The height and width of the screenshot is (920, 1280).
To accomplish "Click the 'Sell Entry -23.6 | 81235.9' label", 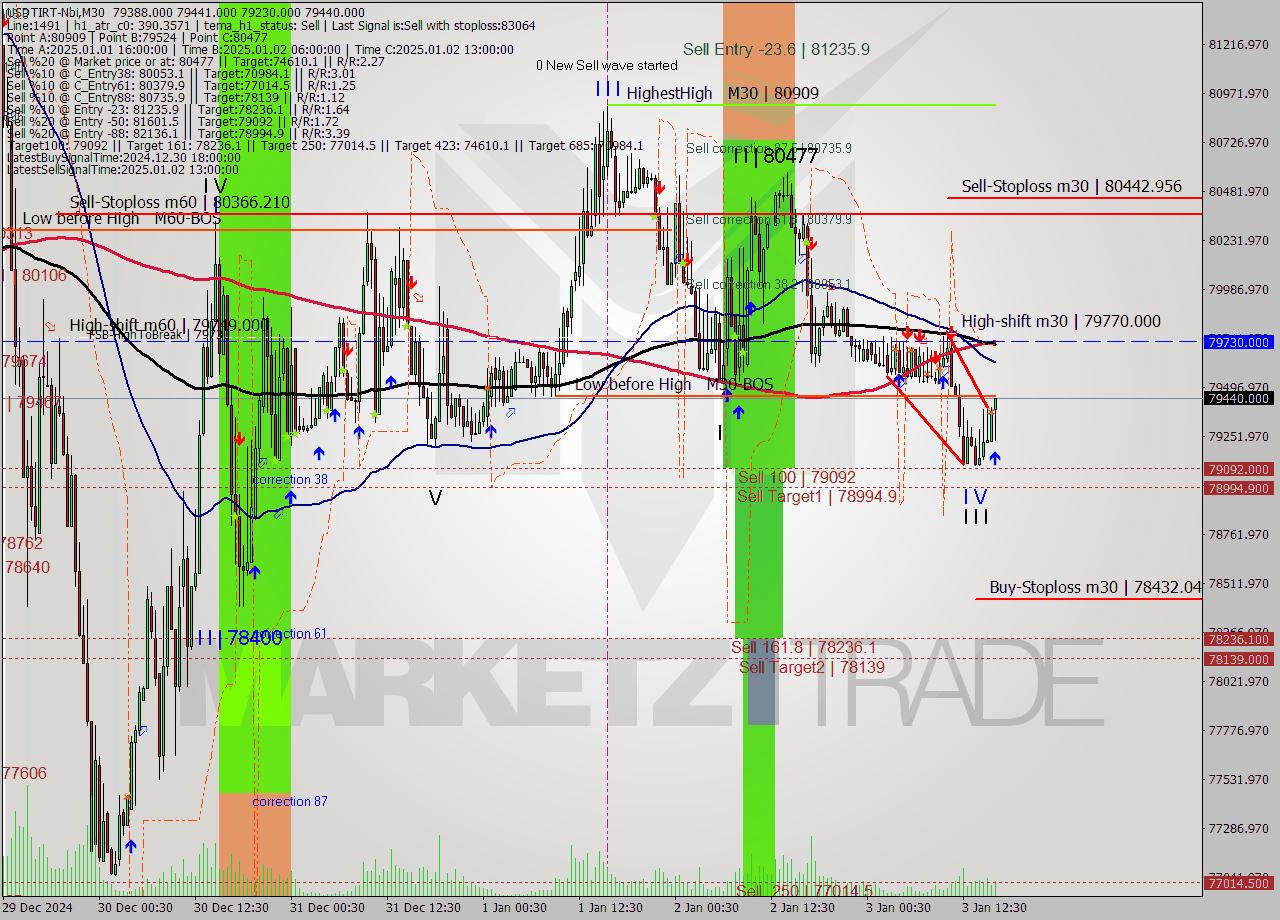I will 776,48.
